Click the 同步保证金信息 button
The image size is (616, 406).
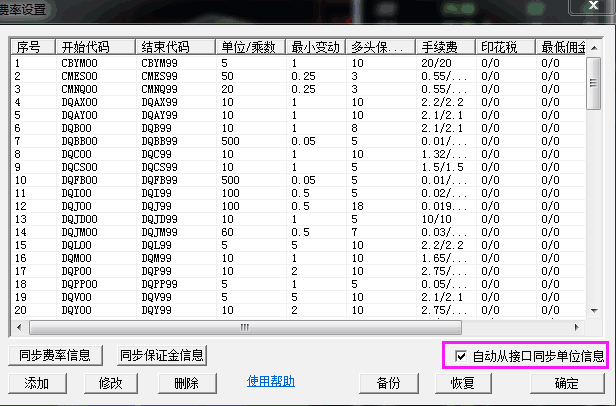pyautogui.click(x=162, y=355)
